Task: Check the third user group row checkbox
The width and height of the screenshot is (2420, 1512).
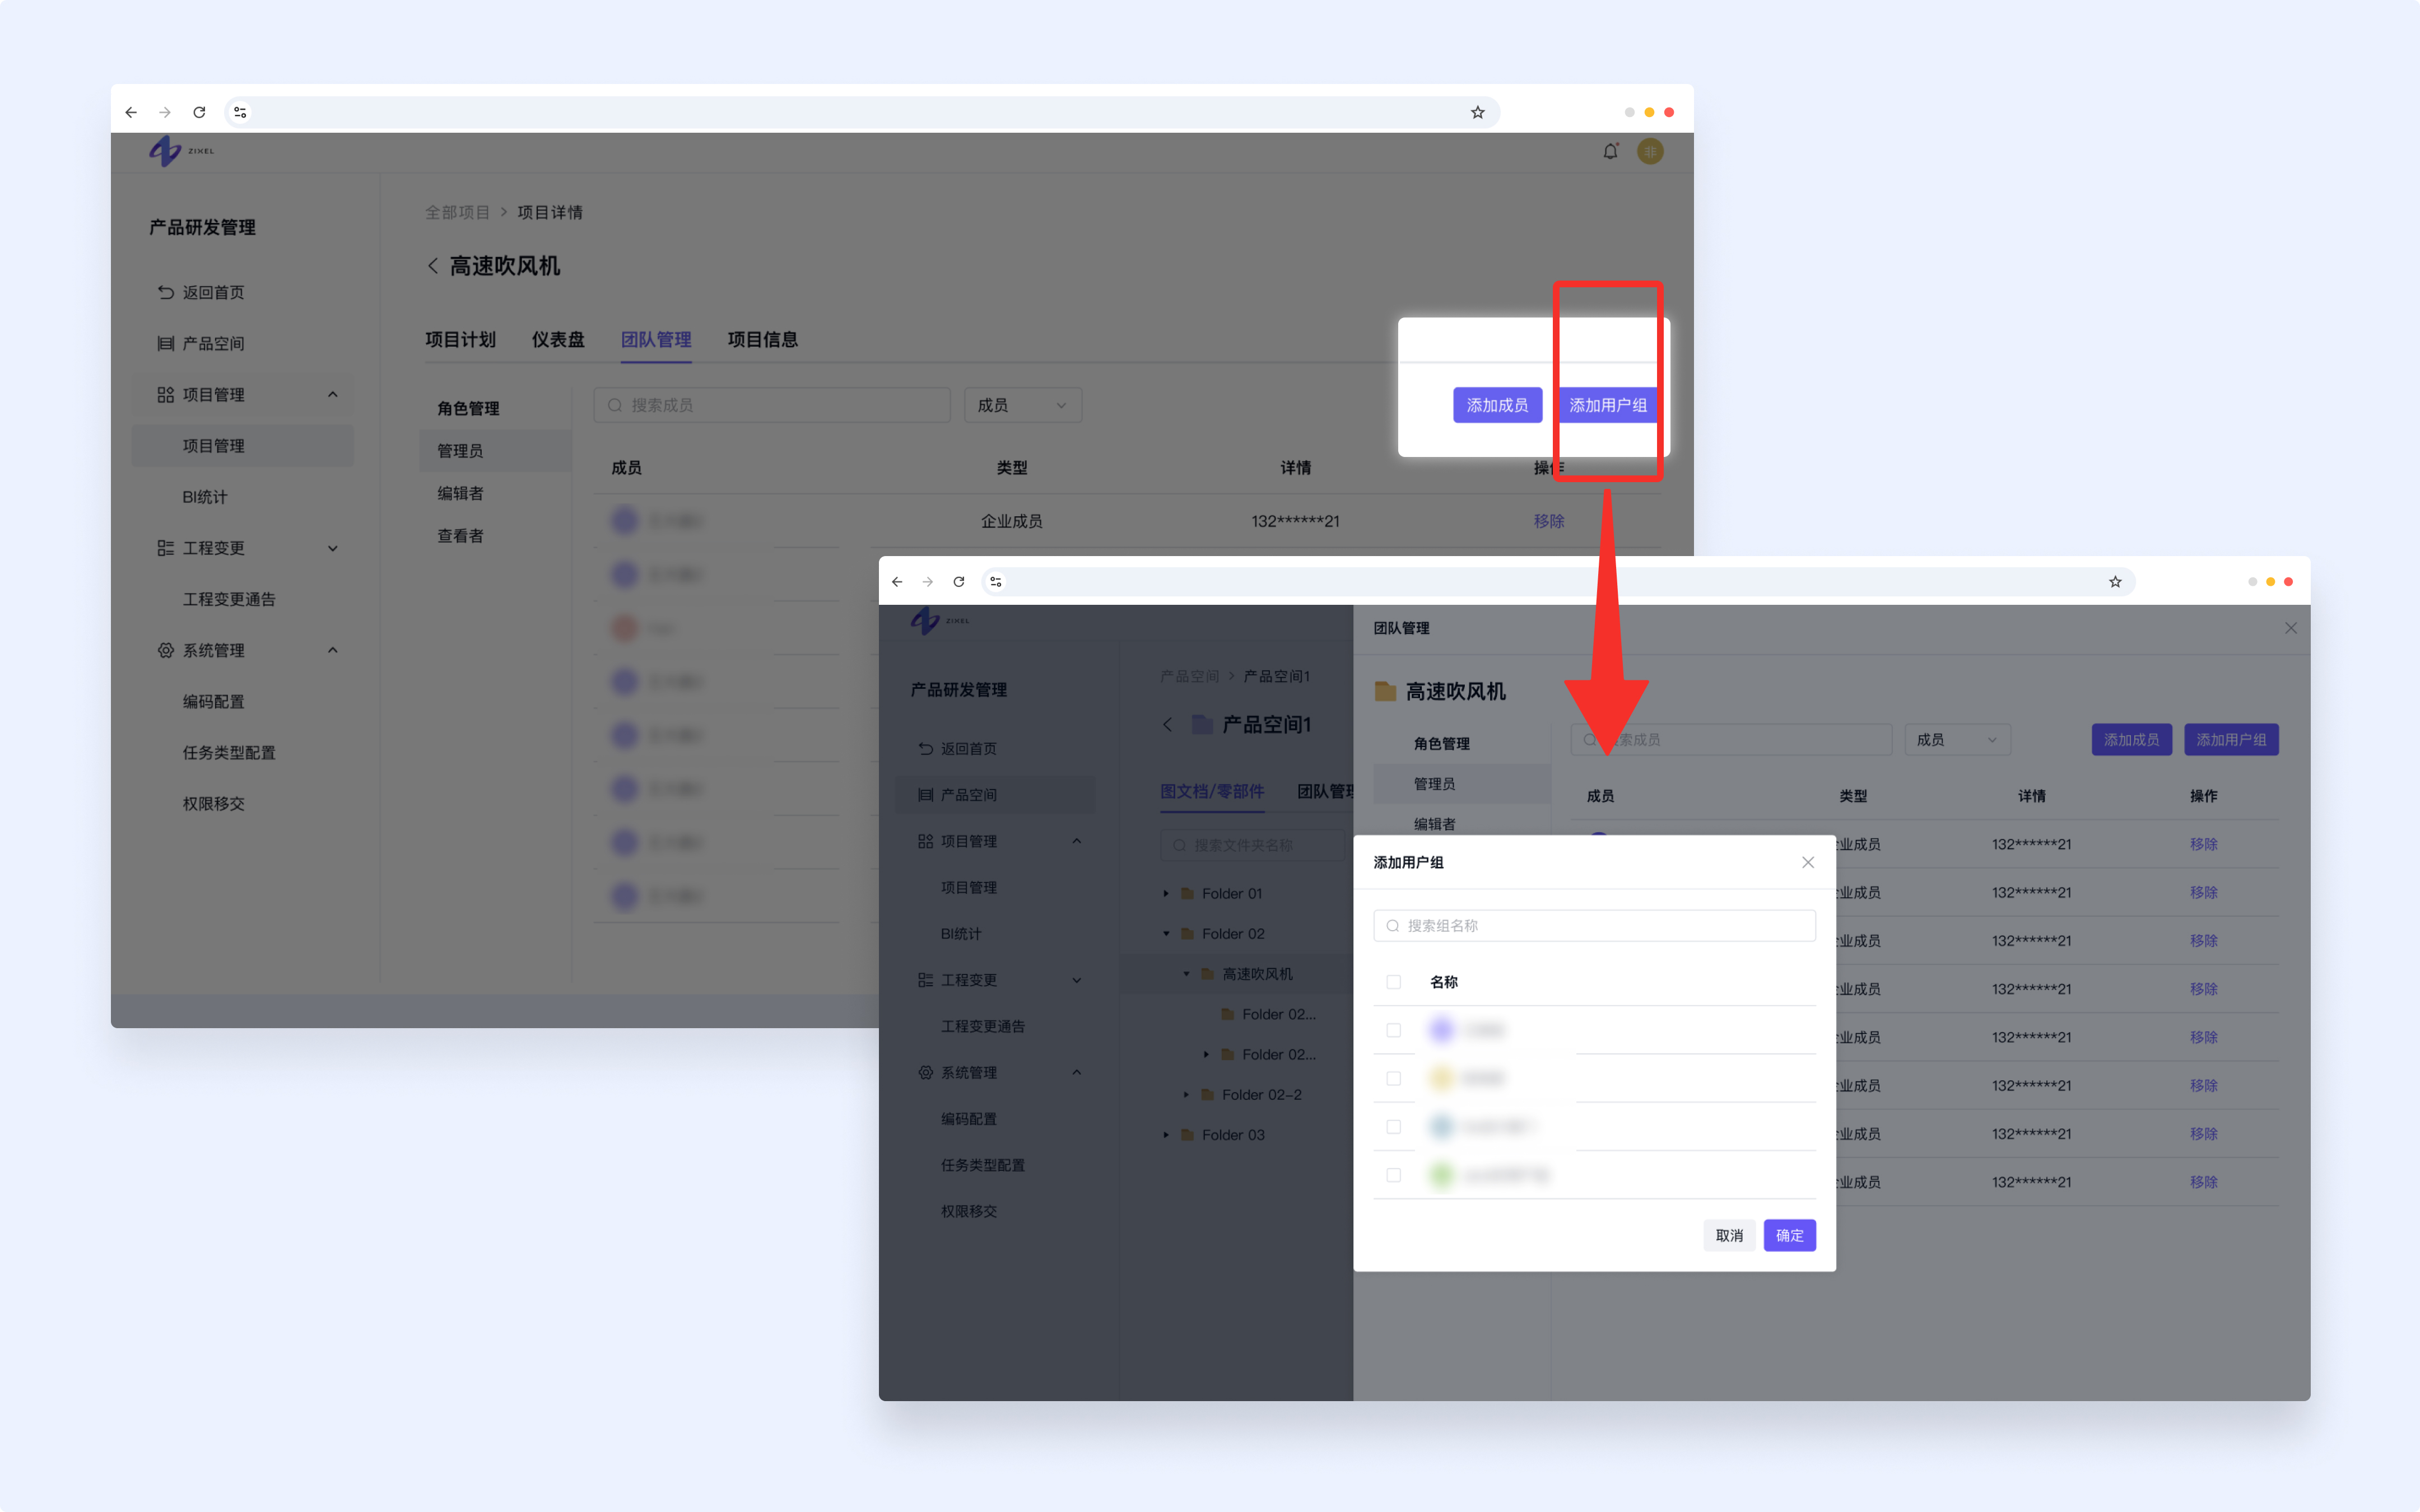Action: pyautogui.click(x=1393, y=1127)
